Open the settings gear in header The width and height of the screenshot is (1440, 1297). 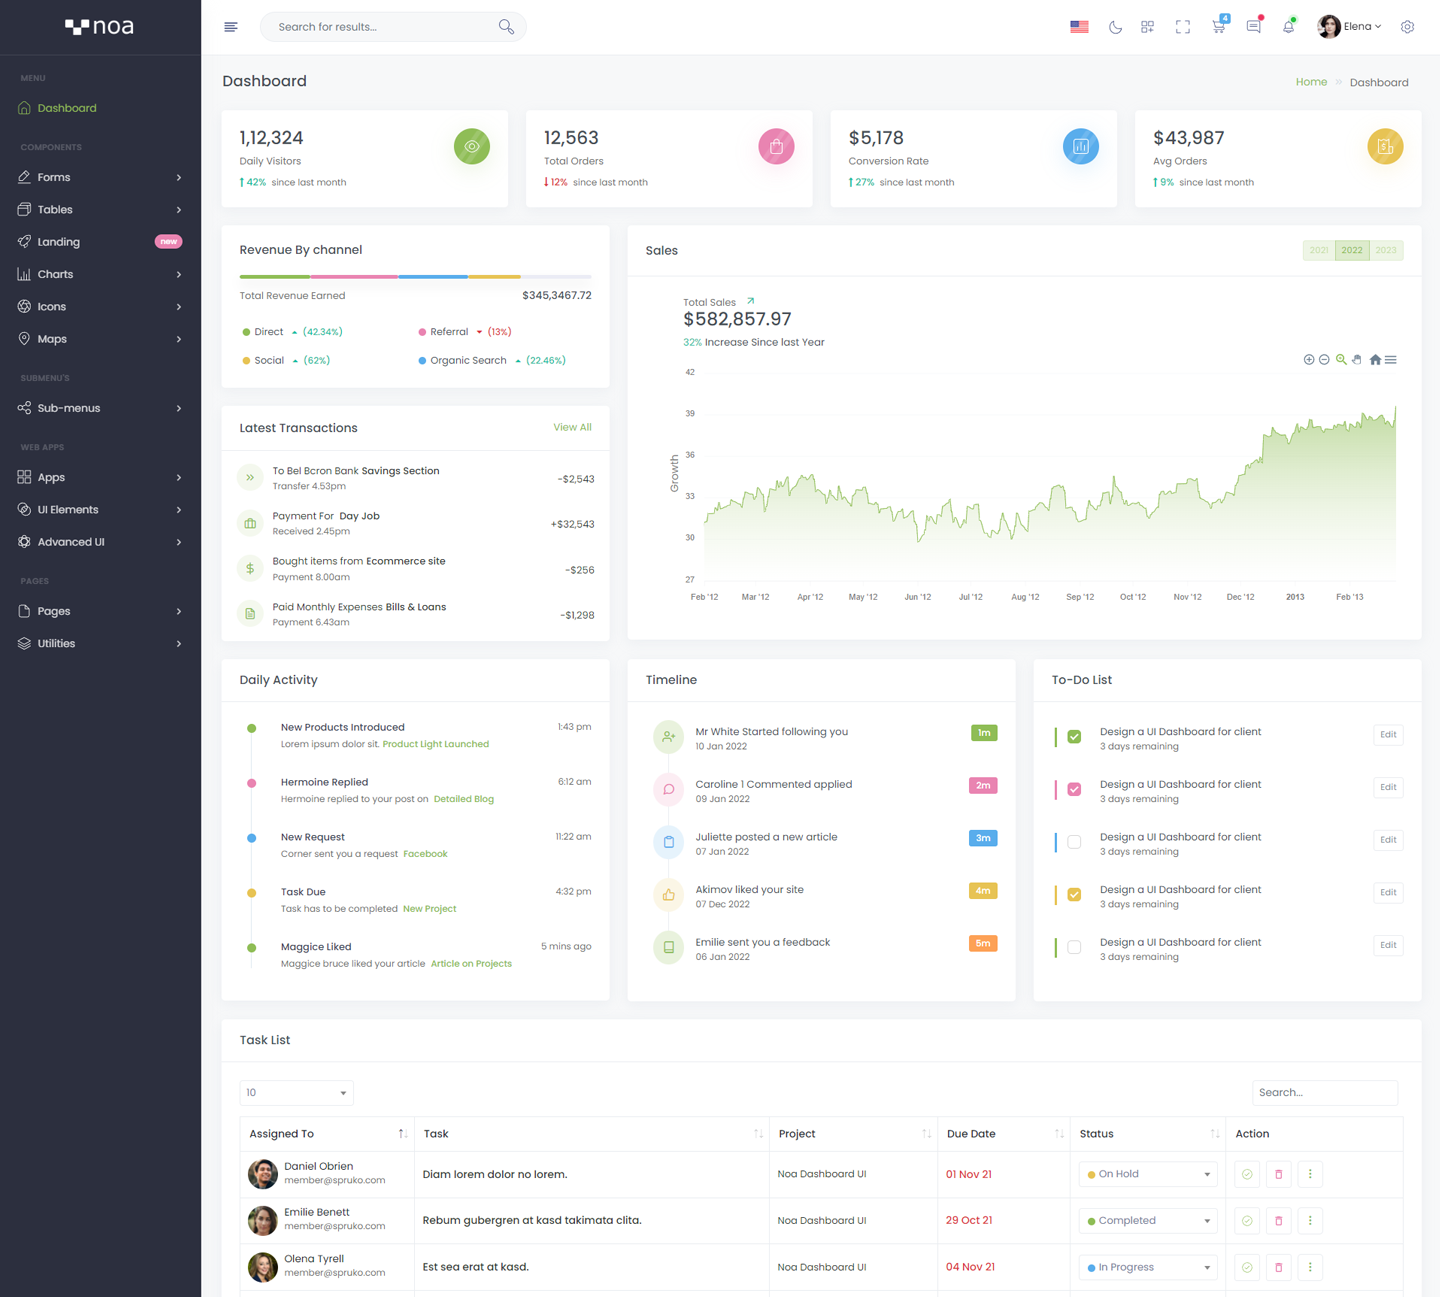tap(1407, 27)
